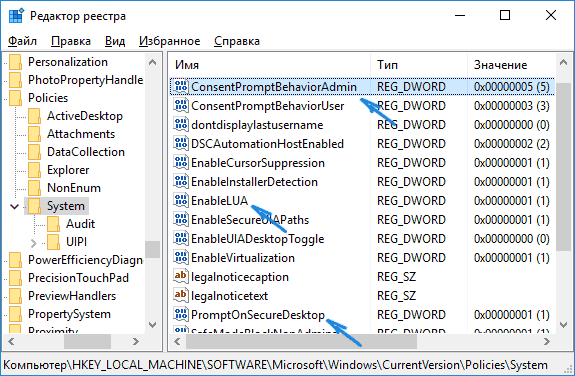575x376 pixels.
Task: Click tree pane scroll right arrow
Action: pyautogui.click(x=136, y=342)
